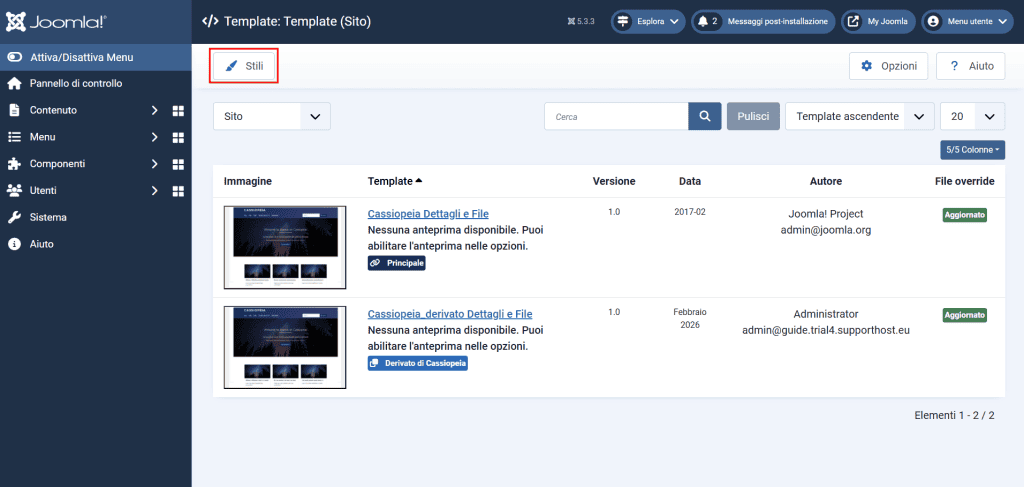
Task: Click the Menu item's chevron arrow
Action: (x=155, y=137)
